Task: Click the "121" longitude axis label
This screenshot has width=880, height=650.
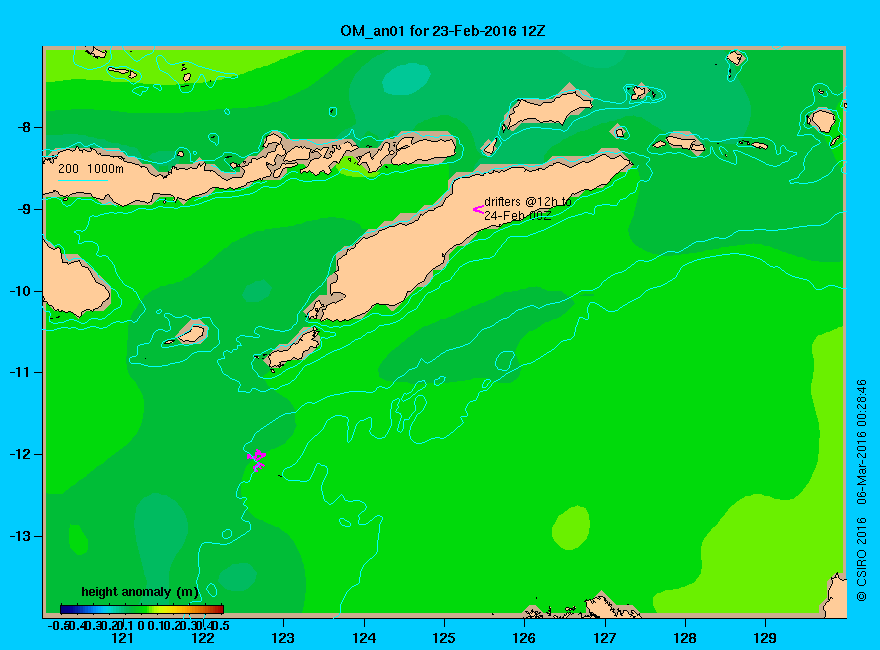Action: [x=122, y=638]
